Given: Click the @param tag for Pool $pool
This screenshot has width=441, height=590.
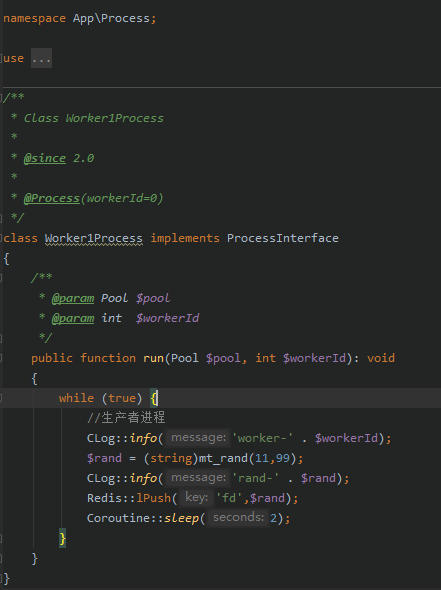Looking at the screenshot, I should [x=73, y=298].
